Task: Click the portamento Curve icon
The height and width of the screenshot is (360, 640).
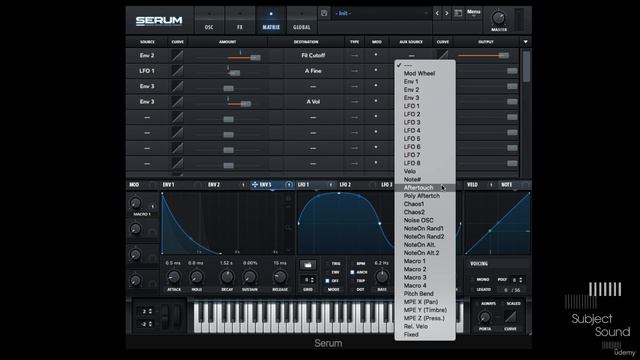Action: click(x=510, y=316)
